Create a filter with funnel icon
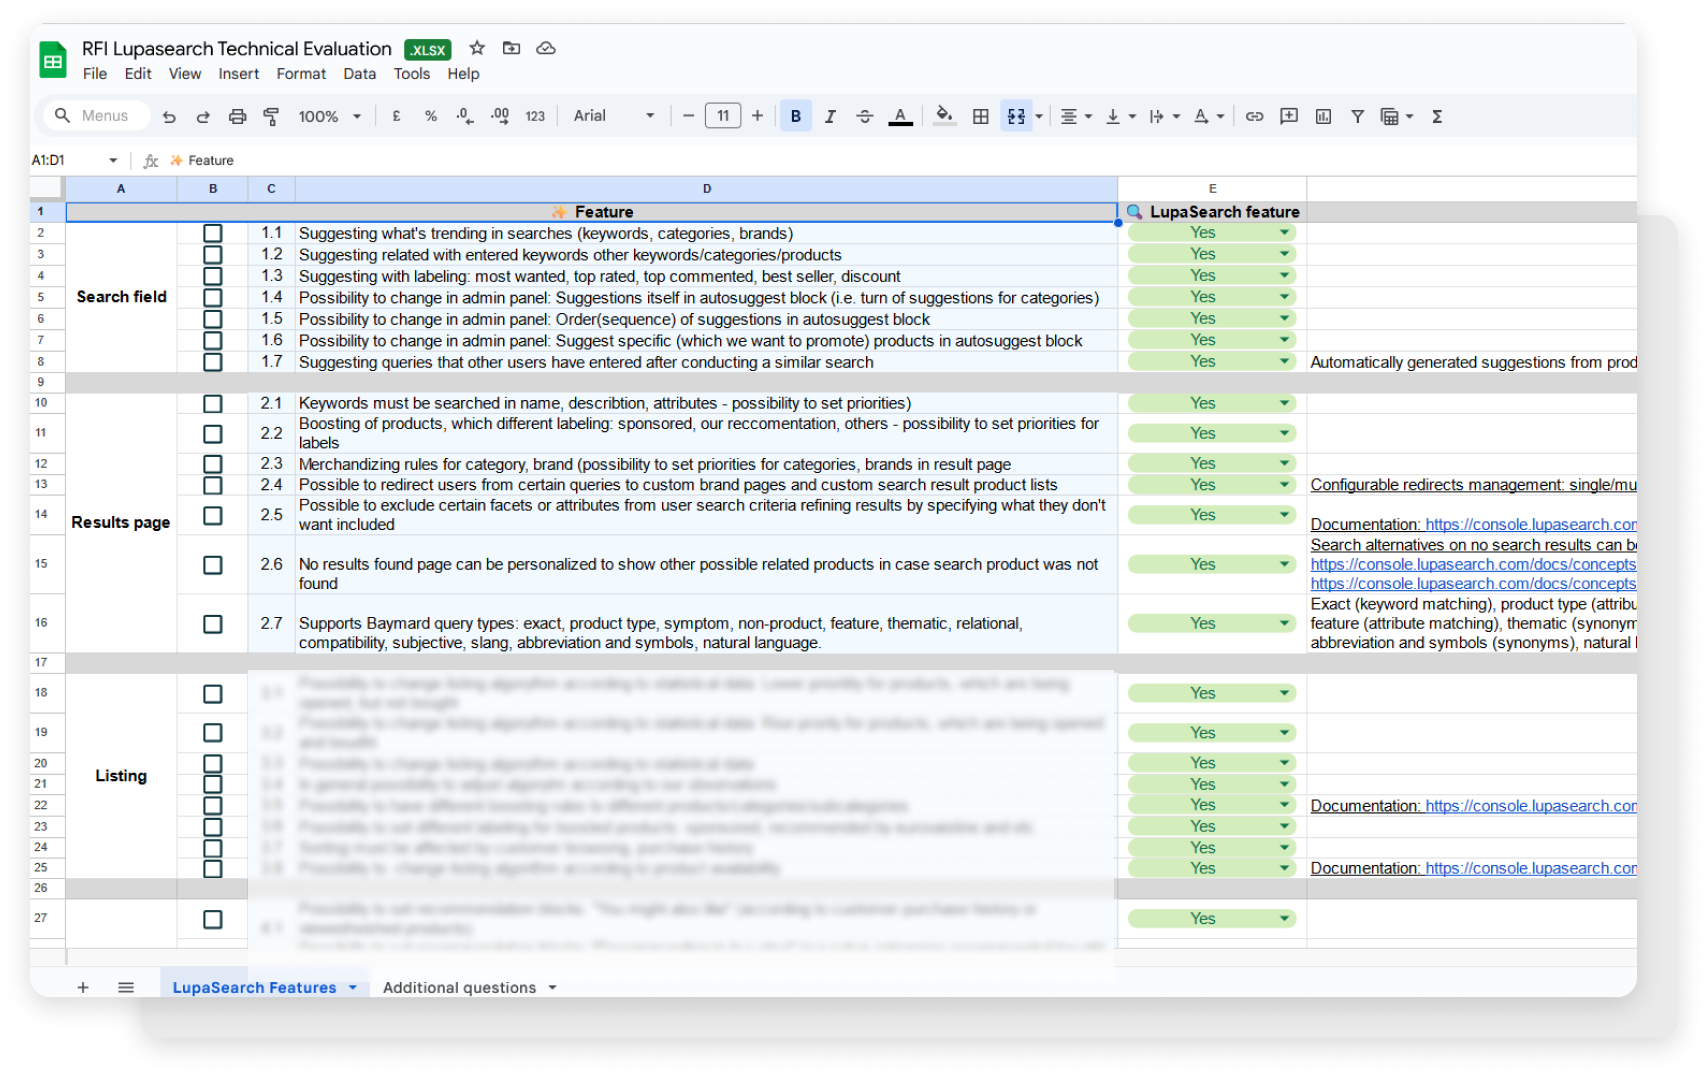1708x1077 pixels. [1357, 116]
